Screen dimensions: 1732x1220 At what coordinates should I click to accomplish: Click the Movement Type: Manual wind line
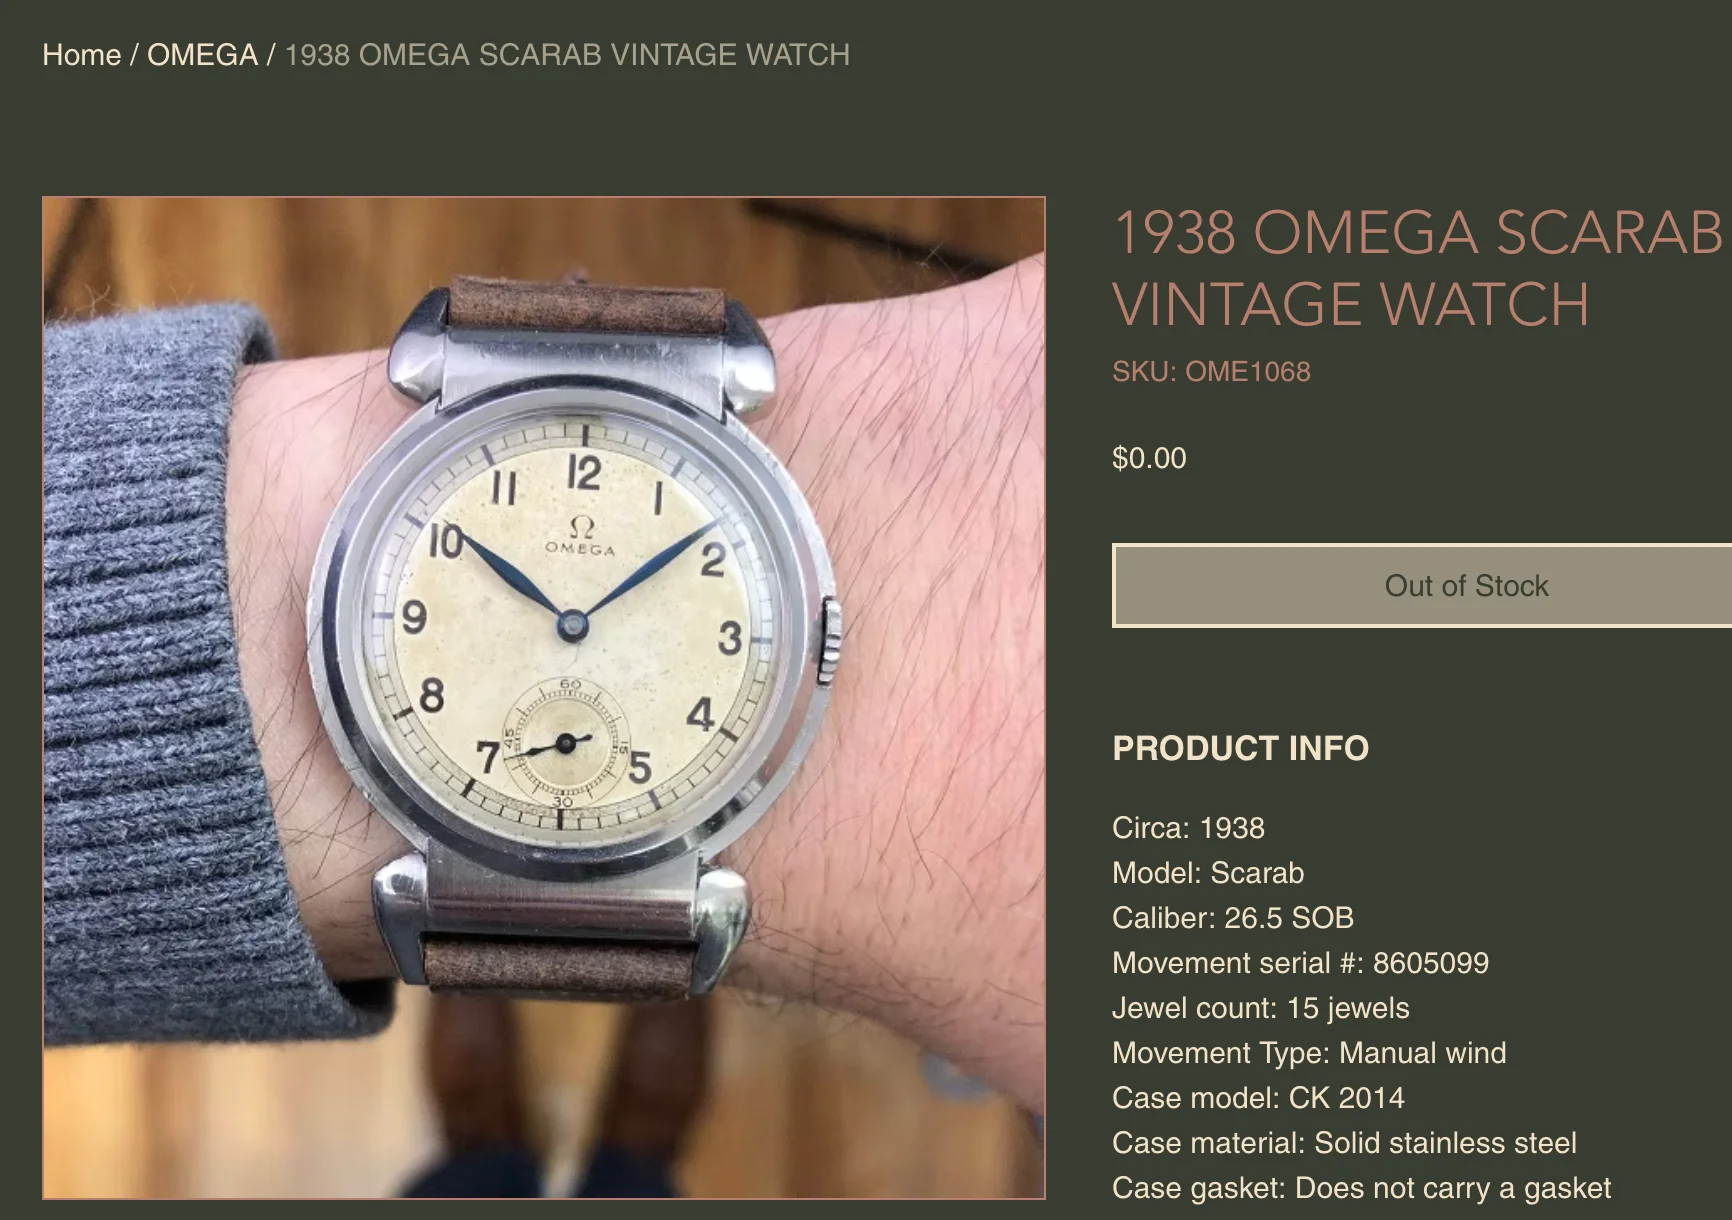click(1309, 1053)
